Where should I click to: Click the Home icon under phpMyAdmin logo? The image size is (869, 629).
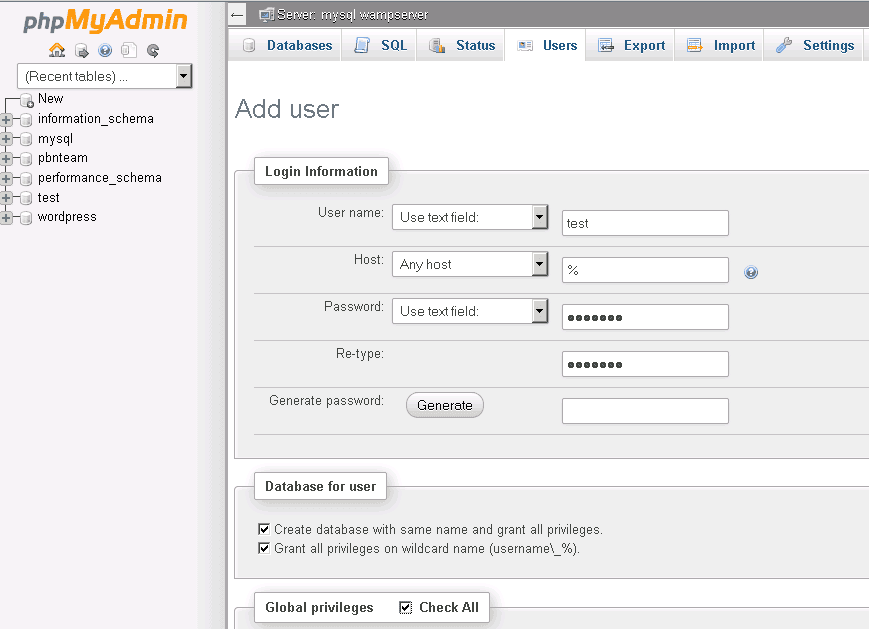coord(57,50)
